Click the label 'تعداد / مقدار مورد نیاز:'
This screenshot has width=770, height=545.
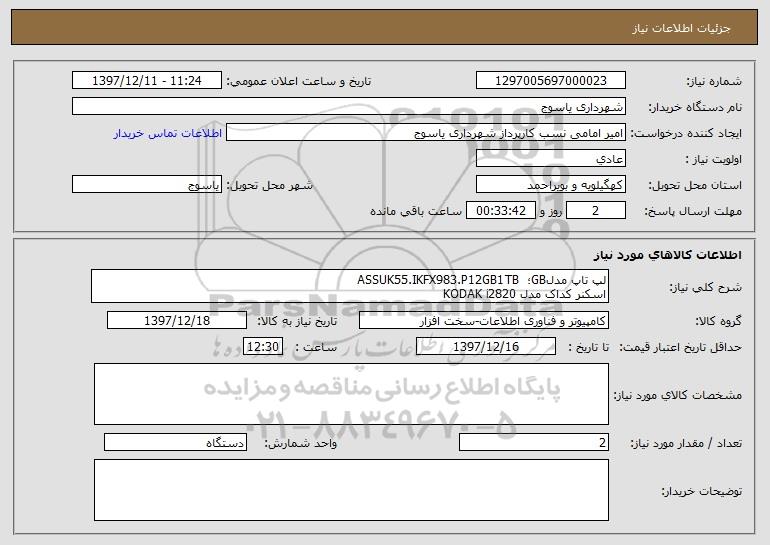click(x=686, y=443)
